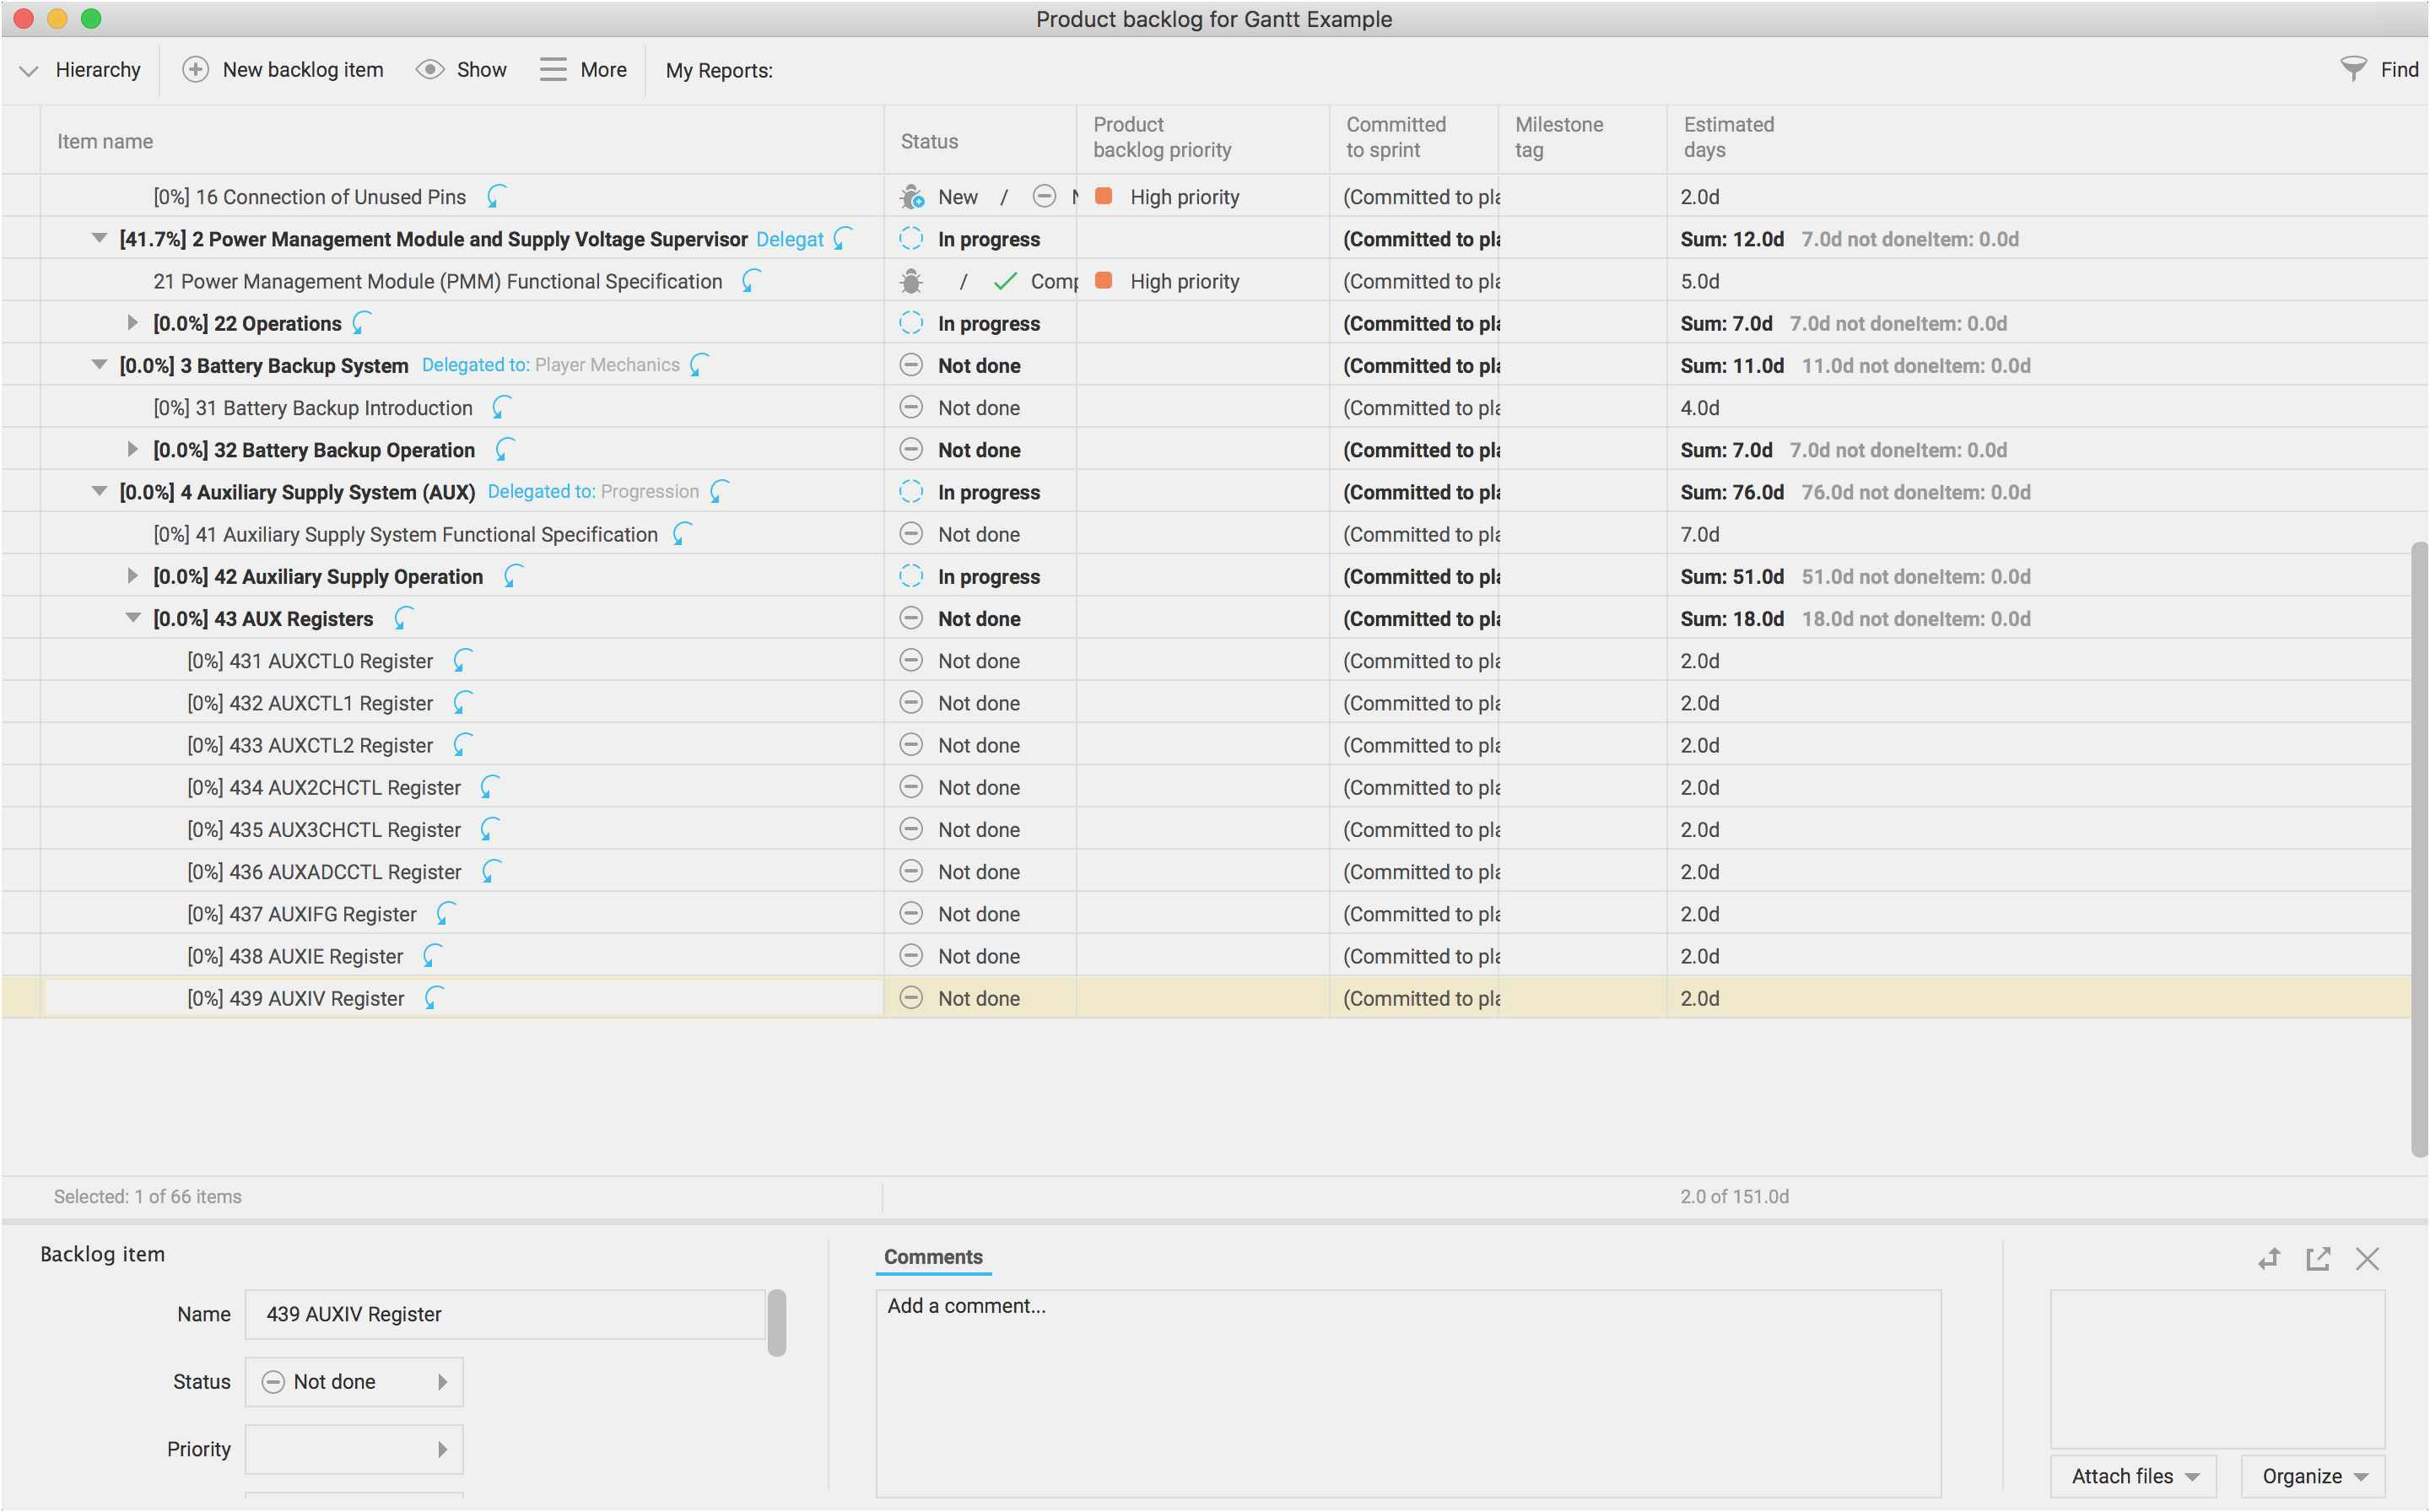
Task: Click orange High priority swatch on Unused Pins row
Action: (x=1104, y=196)
